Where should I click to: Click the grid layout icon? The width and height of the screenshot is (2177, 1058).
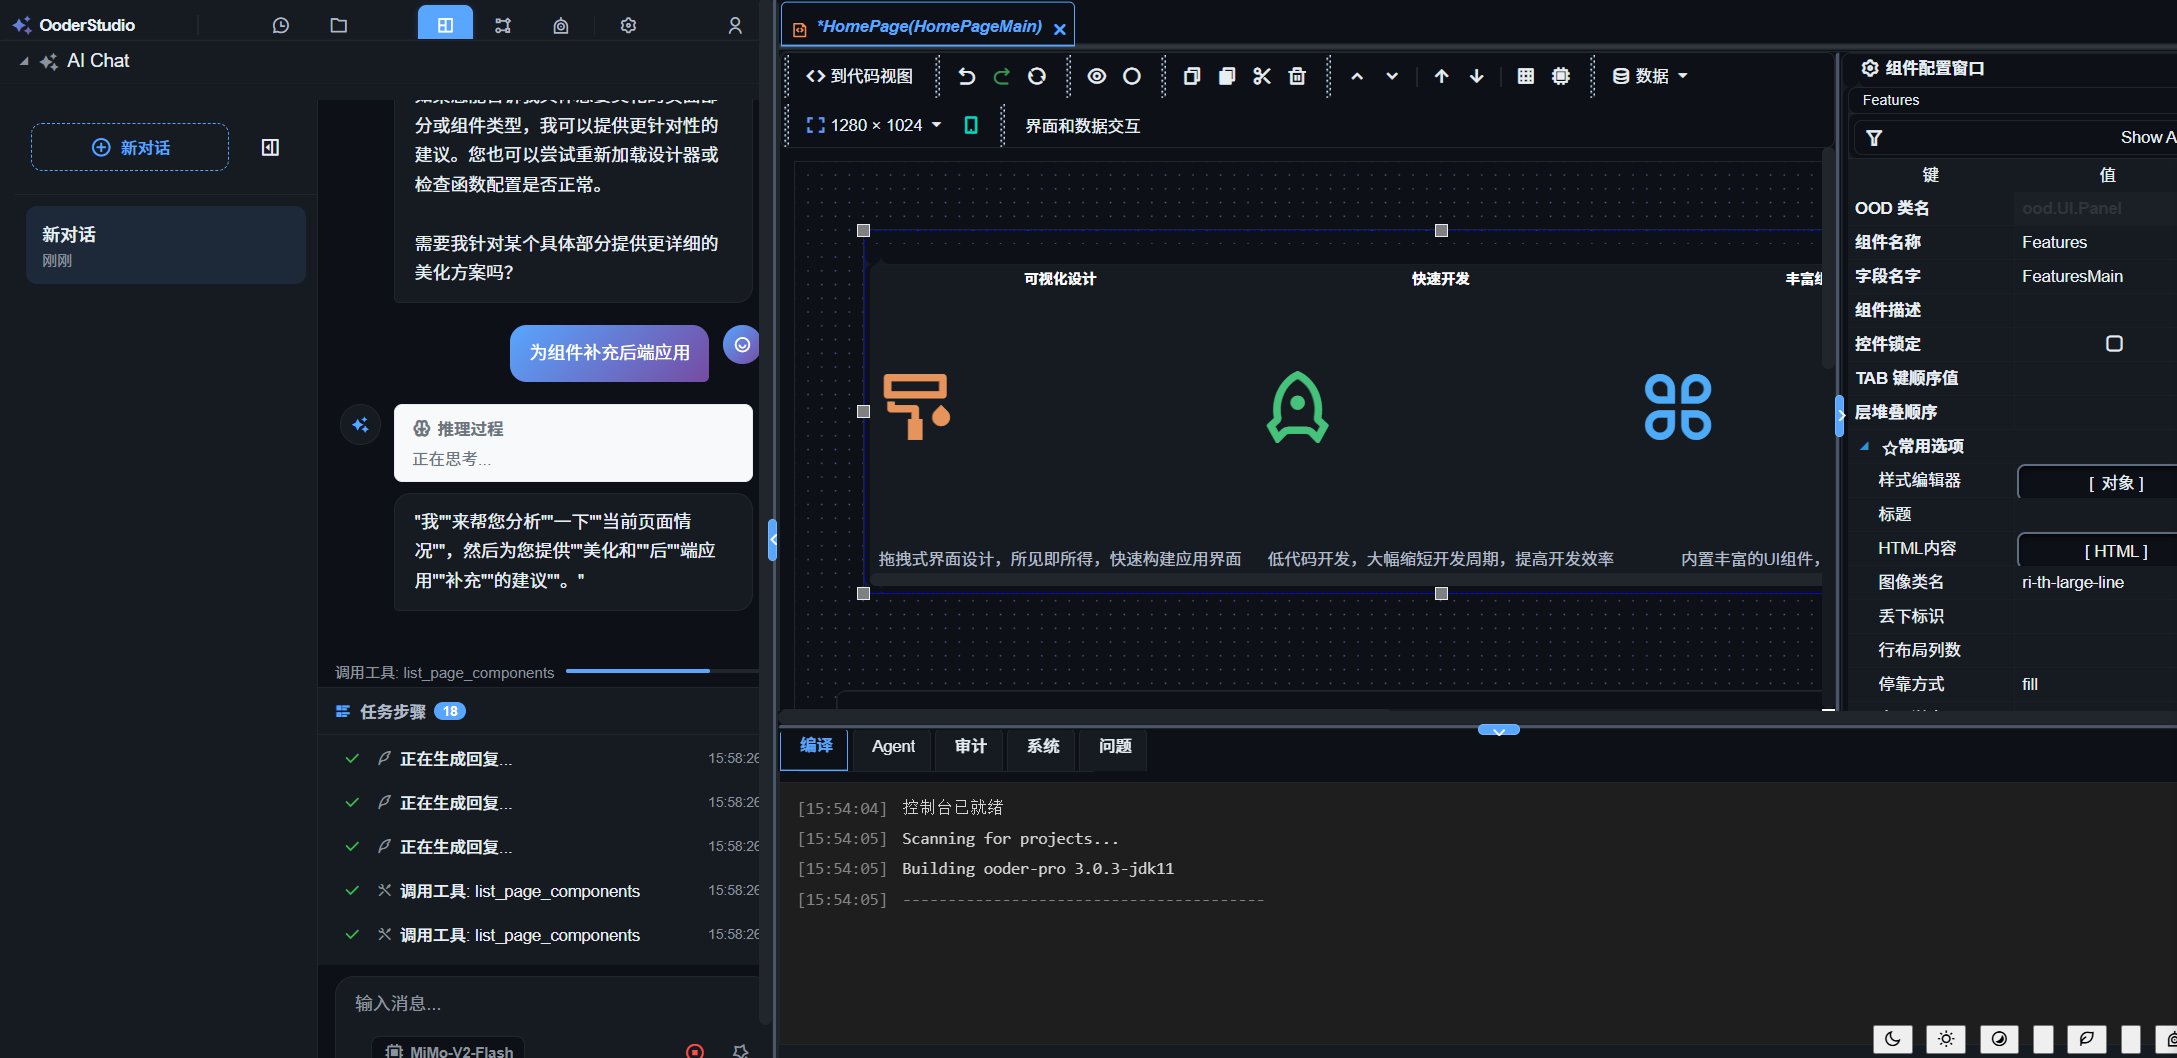pos(1526,76)
